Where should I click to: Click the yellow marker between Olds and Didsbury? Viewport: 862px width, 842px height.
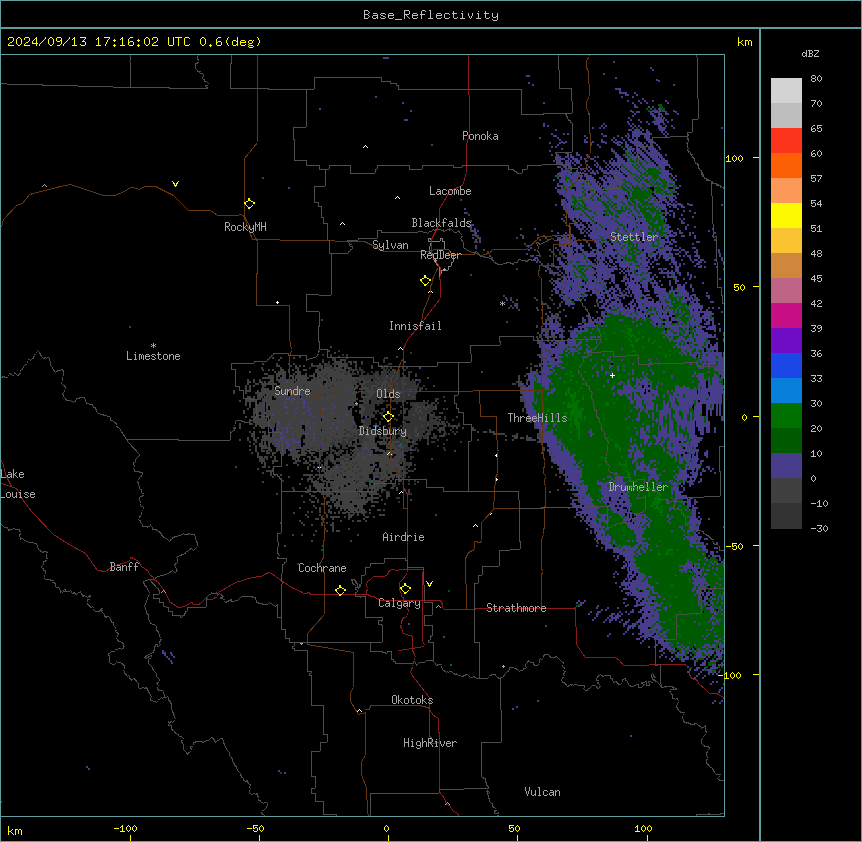coord(388,417)
